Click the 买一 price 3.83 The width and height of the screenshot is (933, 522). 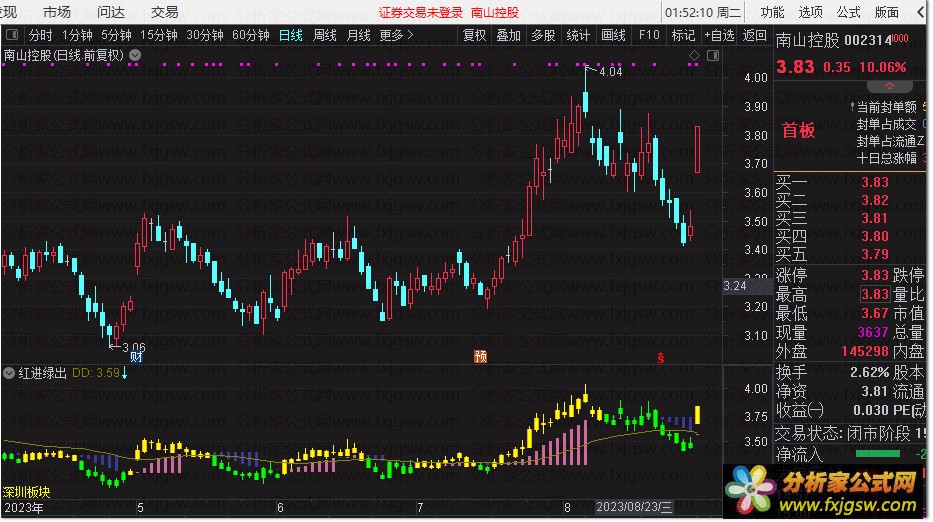[x=875, y=182]
